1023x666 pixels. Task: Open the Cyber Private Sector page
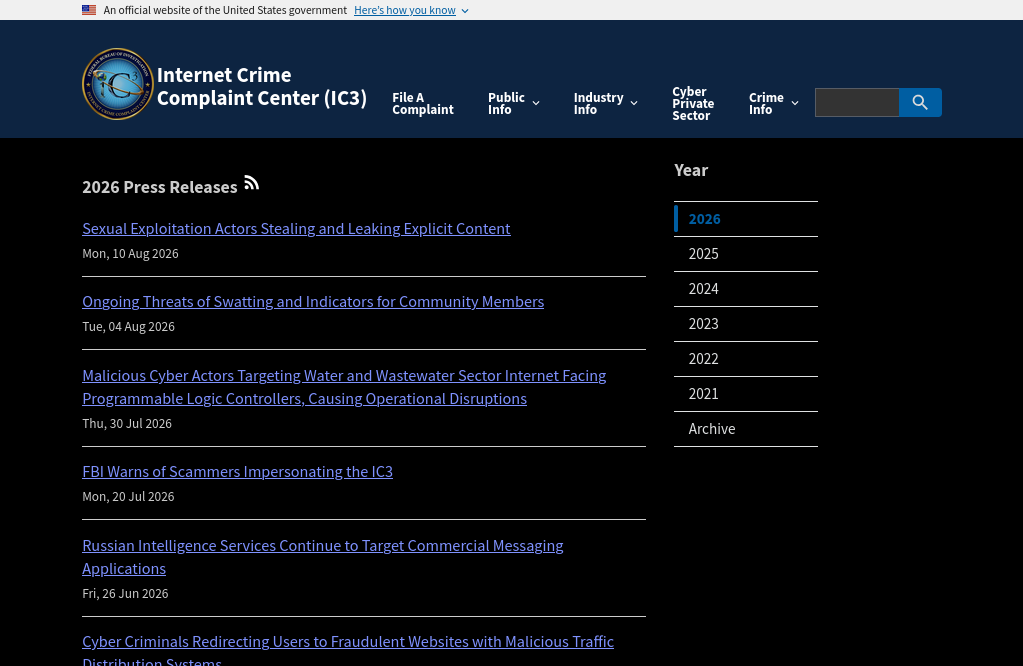point(693,103)
